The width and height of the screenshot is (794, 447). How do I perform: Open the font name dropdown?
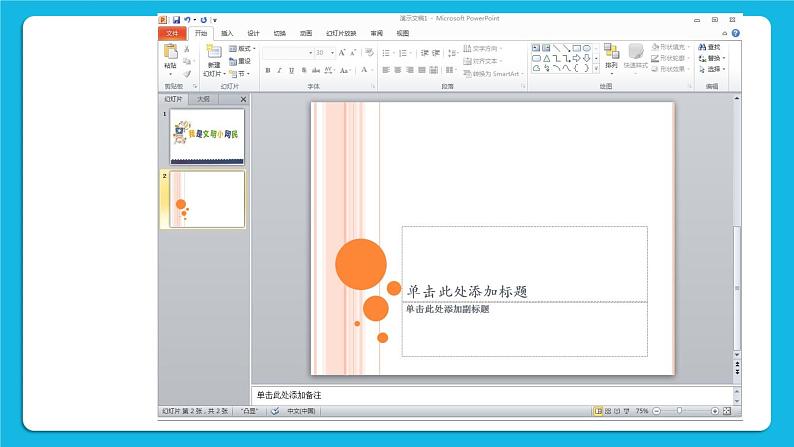click(310, 53)
